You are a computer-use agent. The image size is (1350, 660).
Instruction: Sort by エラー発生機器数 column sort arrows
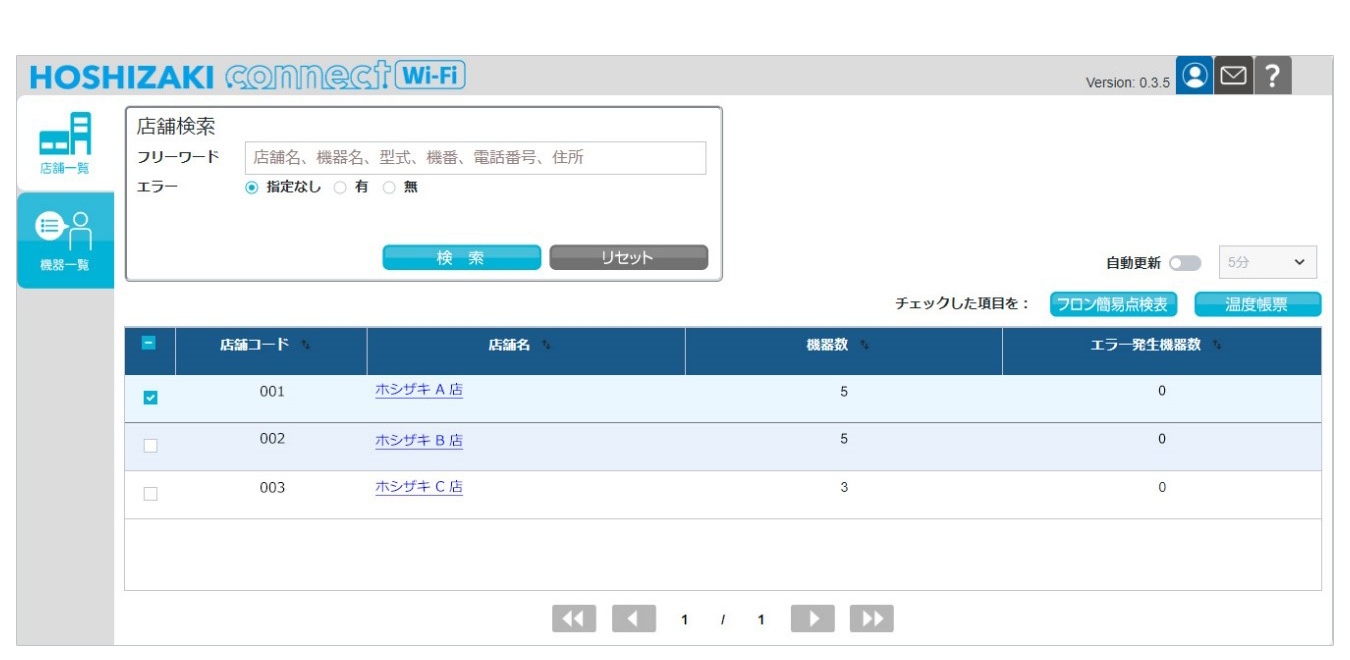coord(1217,345)
